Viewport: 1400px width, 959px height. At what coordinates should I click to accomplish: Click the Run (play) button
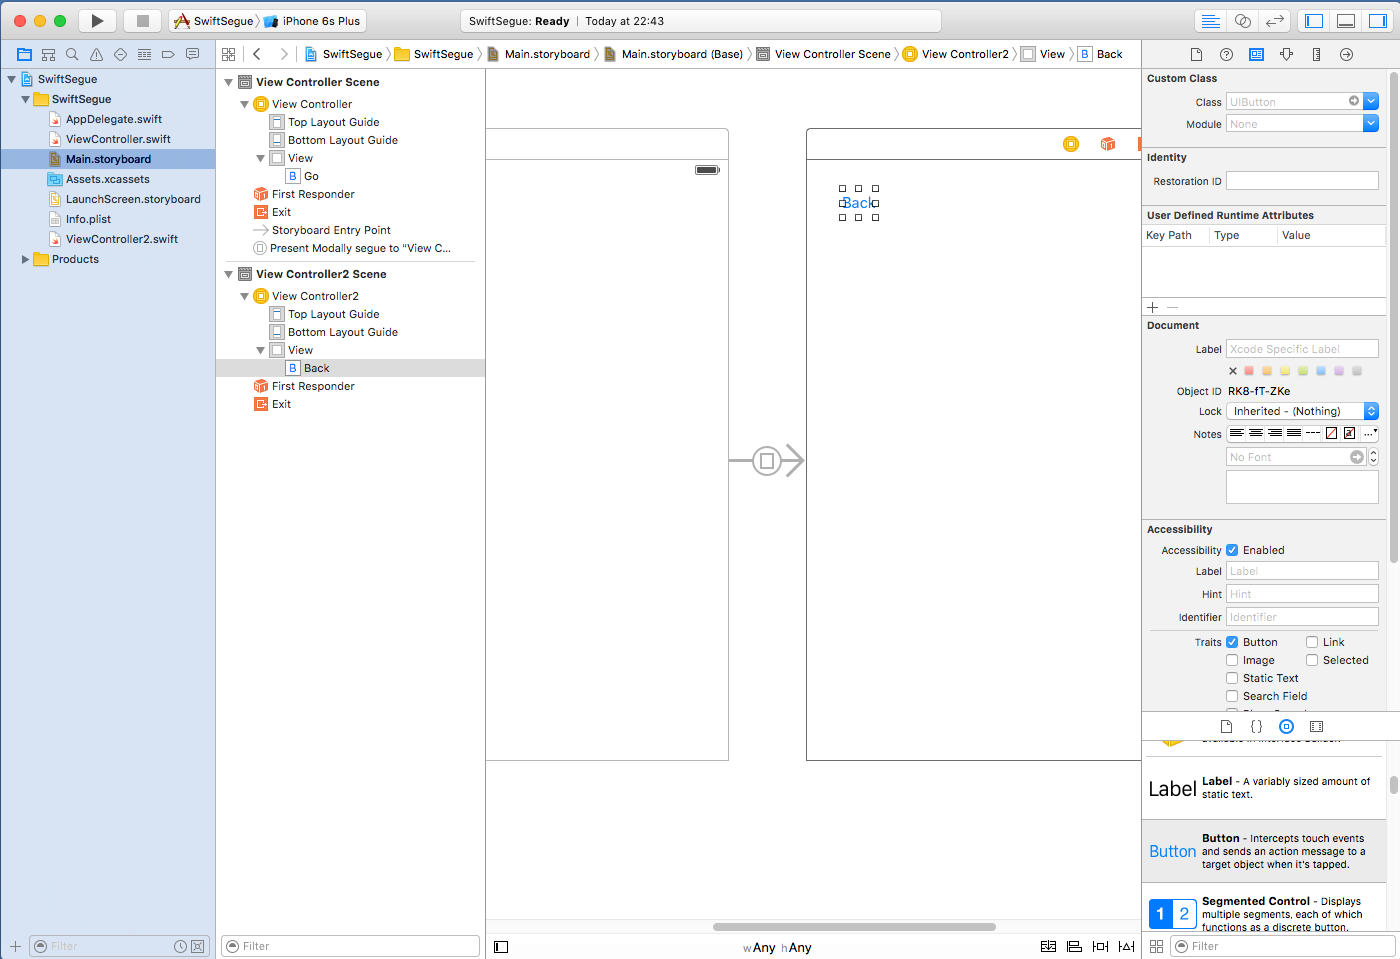pyautogui.click(x=97, y=21)
